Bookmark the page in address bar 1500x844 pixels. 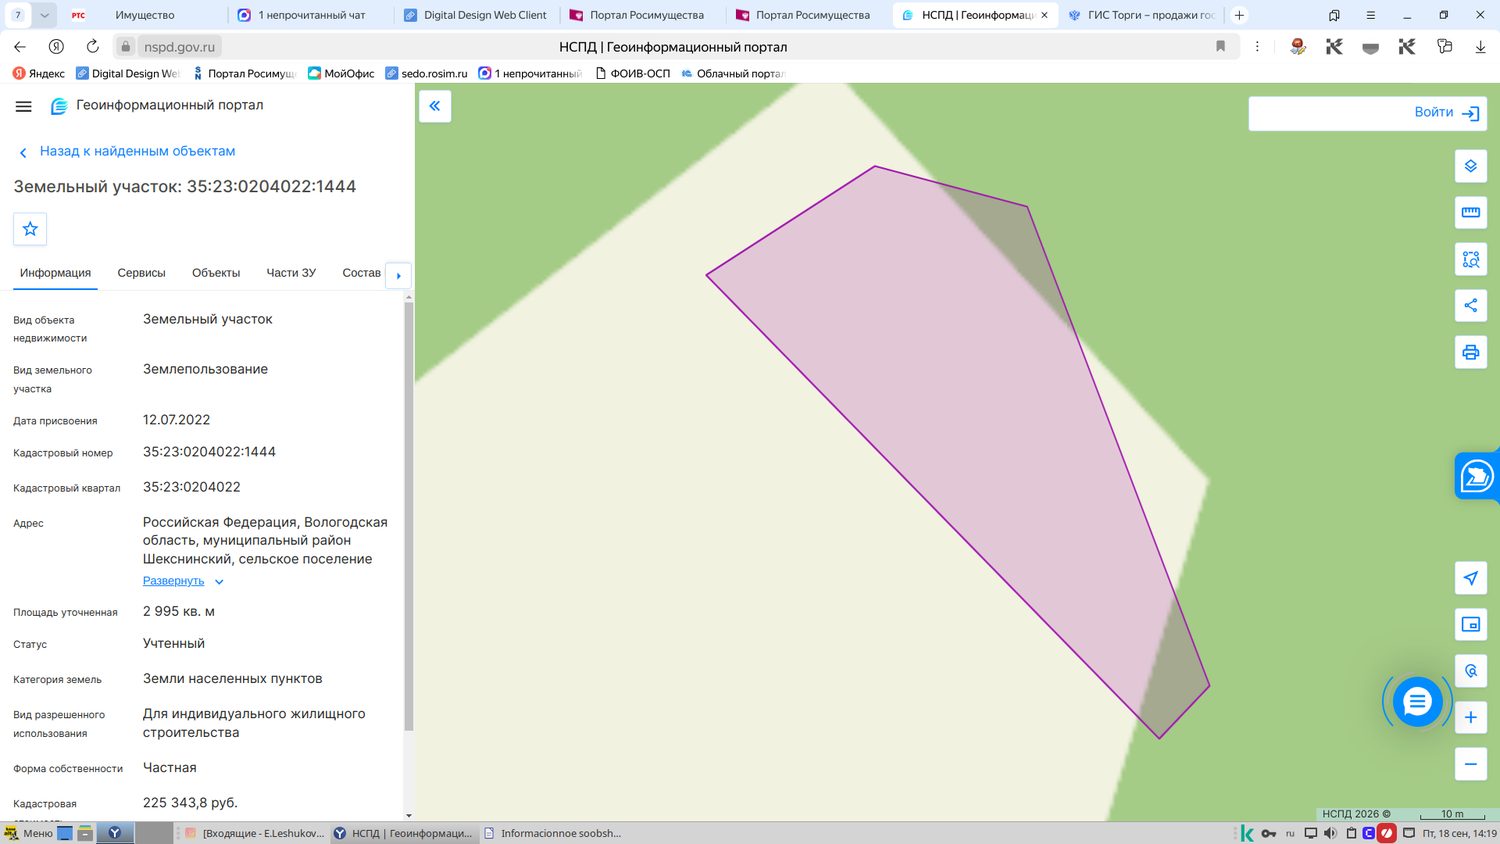pyautogui.click(x=1220, y=46)
